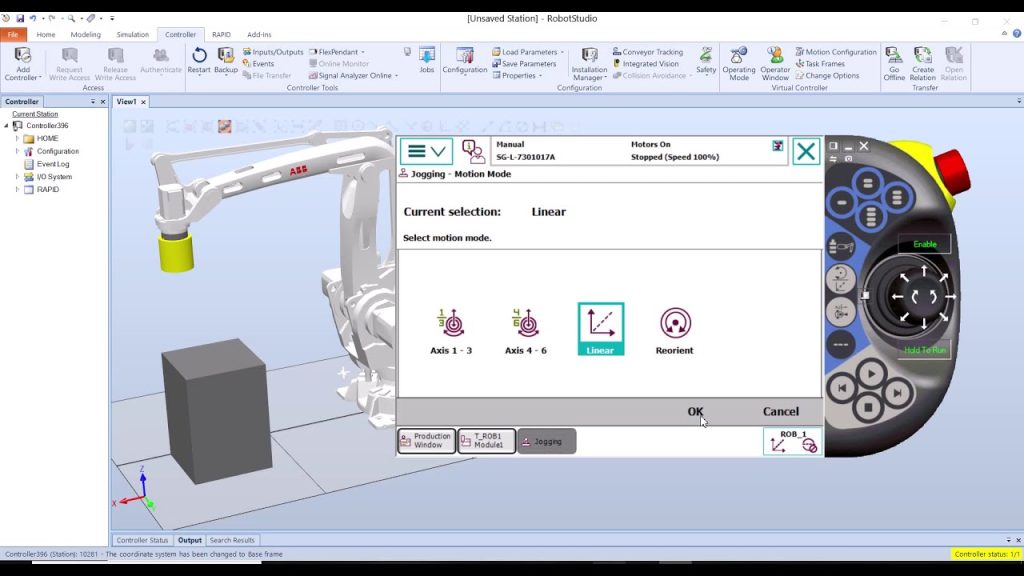Image resolution: width=1024 pixels, height=576 pixels.
Task: Collapse the Controller396 tree node
Action: pos(7,125)
